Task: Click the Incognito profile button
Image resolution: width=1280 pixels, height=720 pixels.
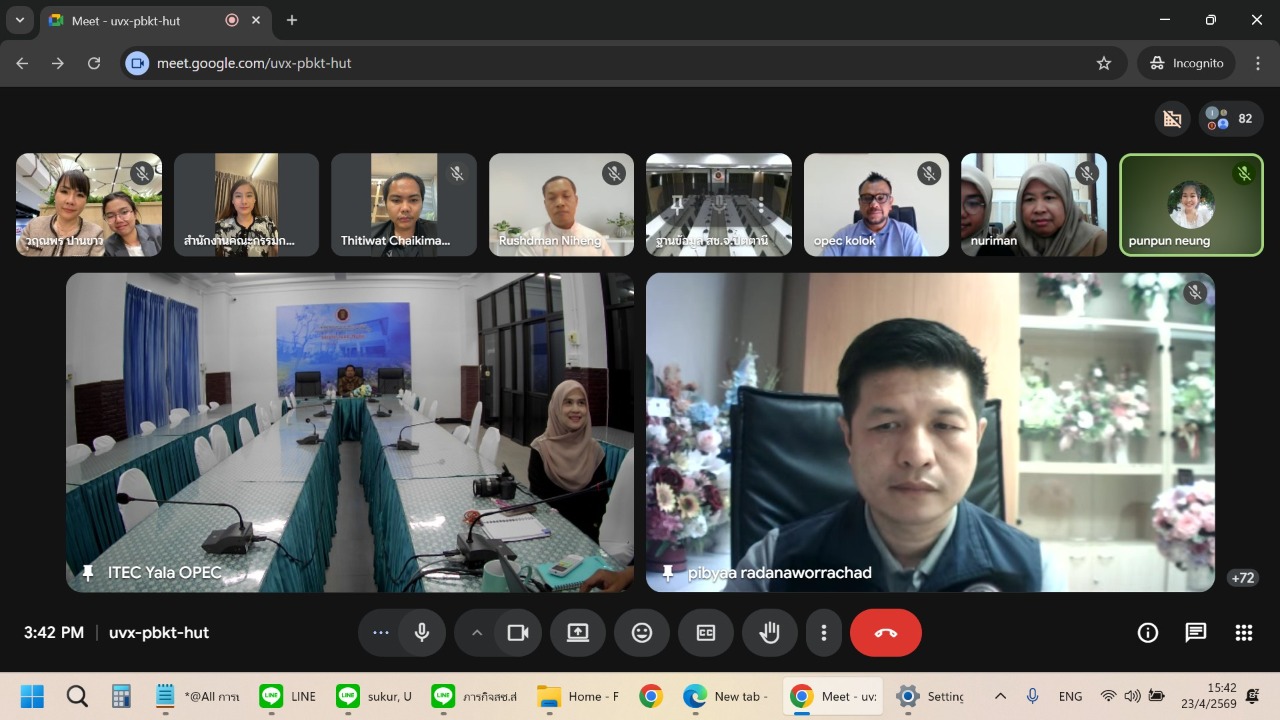Action: [x=1186, y=63]
